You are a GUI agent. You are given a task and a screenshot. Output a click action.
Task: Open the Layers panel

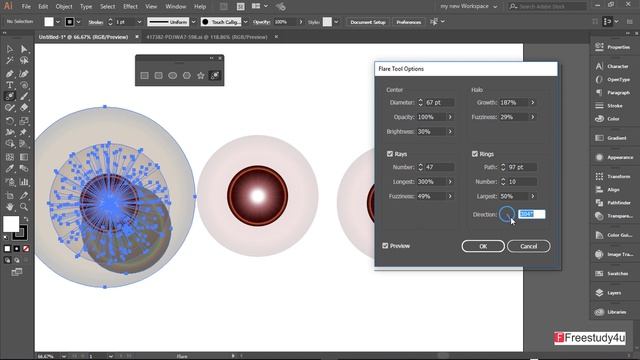pos(613,293)
